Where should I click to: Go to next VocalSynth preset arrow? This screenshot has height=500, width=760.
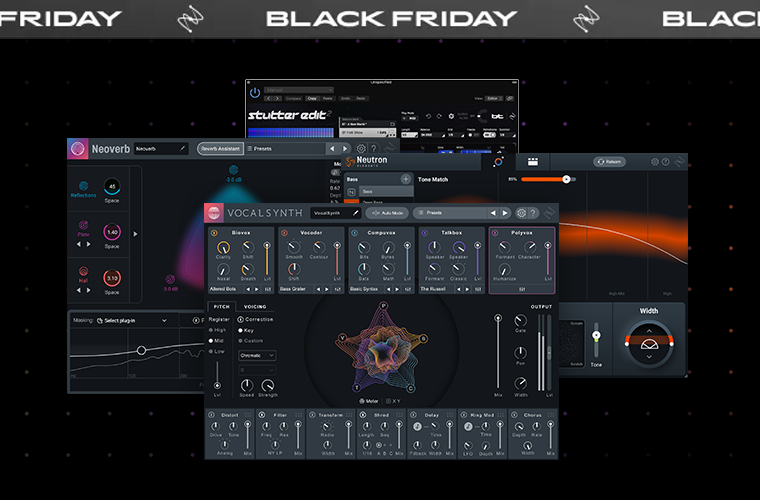pos(505,213)
